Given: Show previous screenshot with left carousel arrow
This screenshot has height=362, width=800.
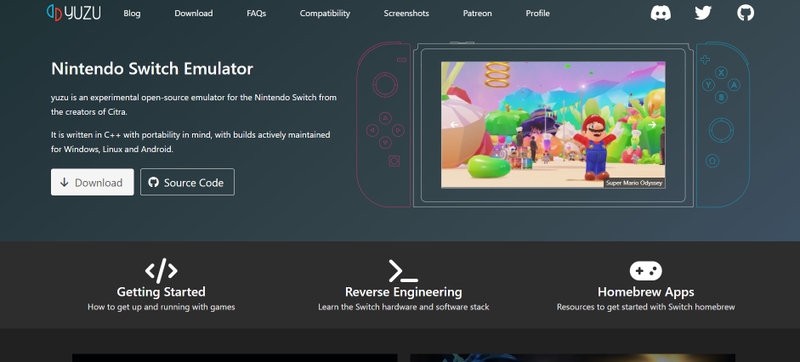Looking at the screenshot, I should pos(454,124).
